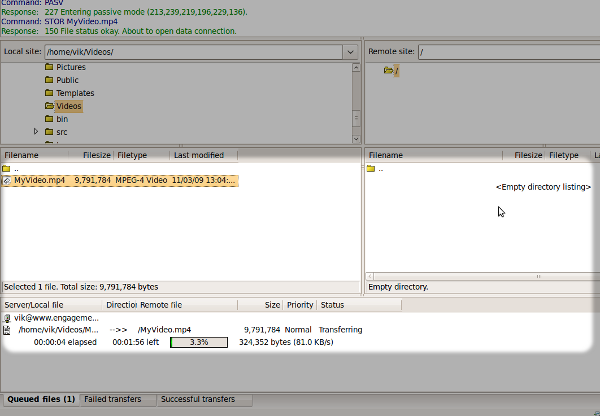Click the 00:00:04 elapsed time text
The width and height of the screenshot is (600, 416).
pyautogui.click(x=65, y=342)
